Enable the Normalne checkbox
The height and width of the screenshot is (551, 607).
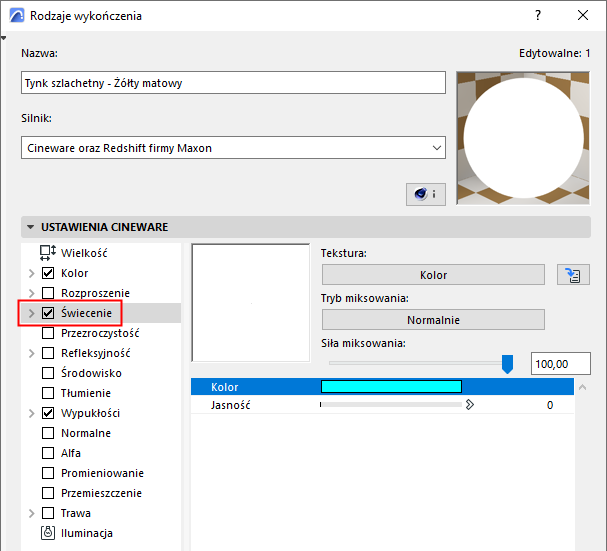[48, 433]
